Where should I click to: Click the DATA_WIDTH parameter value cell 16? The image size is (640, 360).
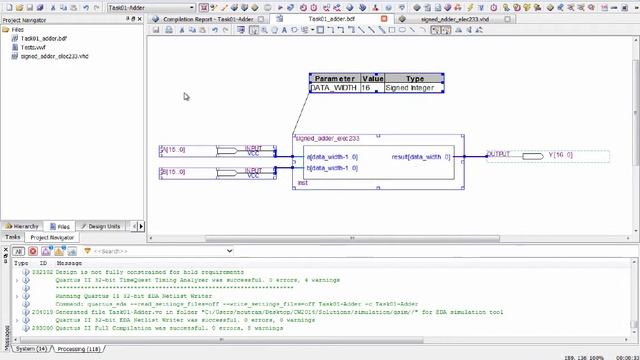[372, 88]
